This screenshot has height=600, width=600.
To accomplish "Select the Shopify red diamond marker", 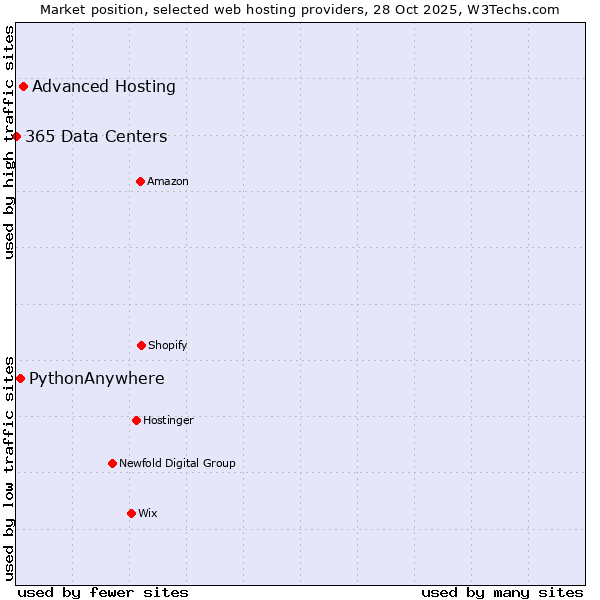I will coord(141,345).
